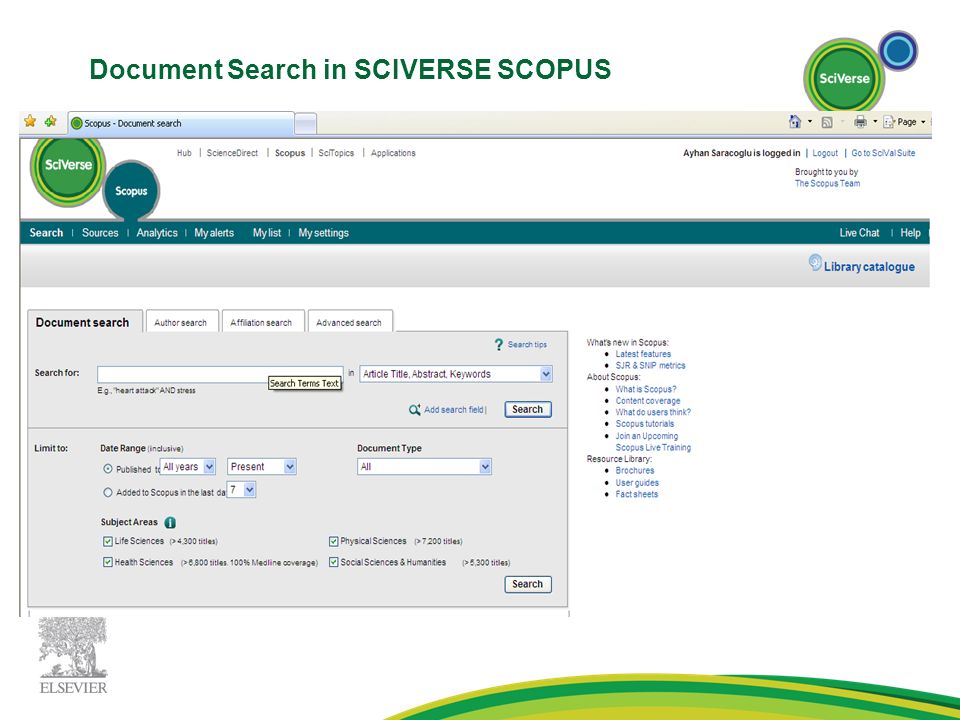The width and height of the screenshot is (960, 720).
Task: Open the What is Scopus? link
Action: pyautogui.click(x=646, y=389)
